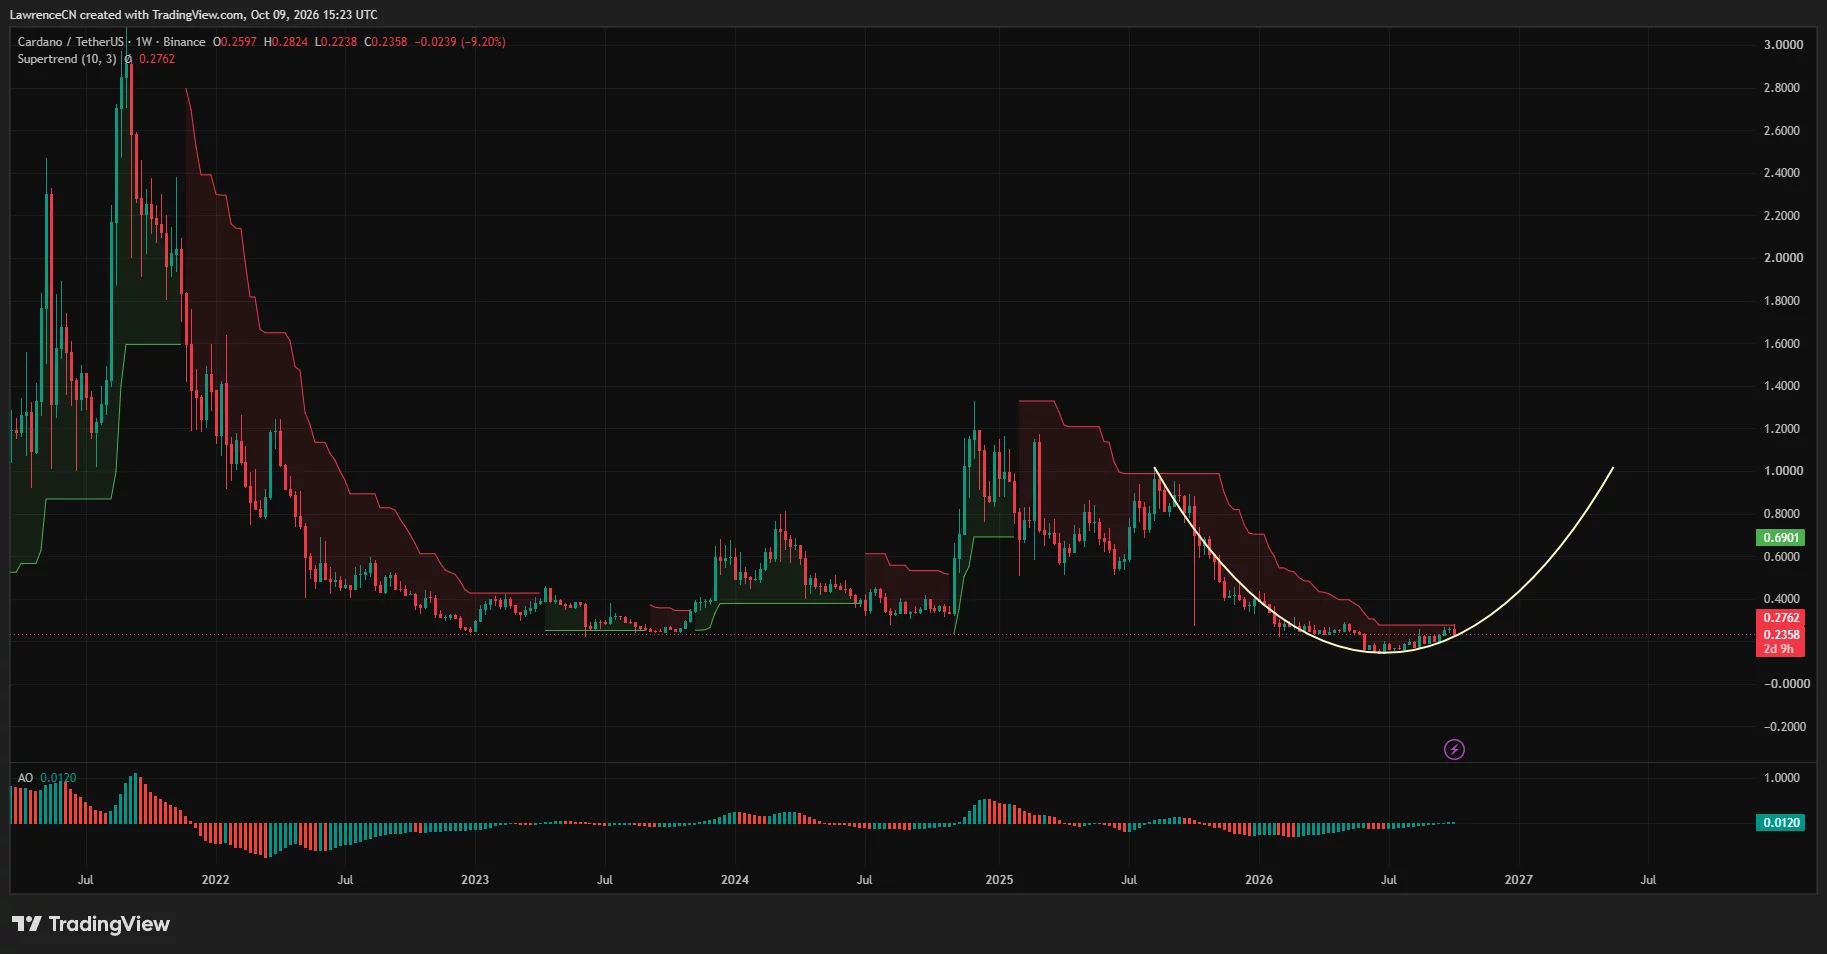Click the 2025 time axis label
Image resolution: width=1827 pixels, height=954 pixels.
tap(999, 880)
